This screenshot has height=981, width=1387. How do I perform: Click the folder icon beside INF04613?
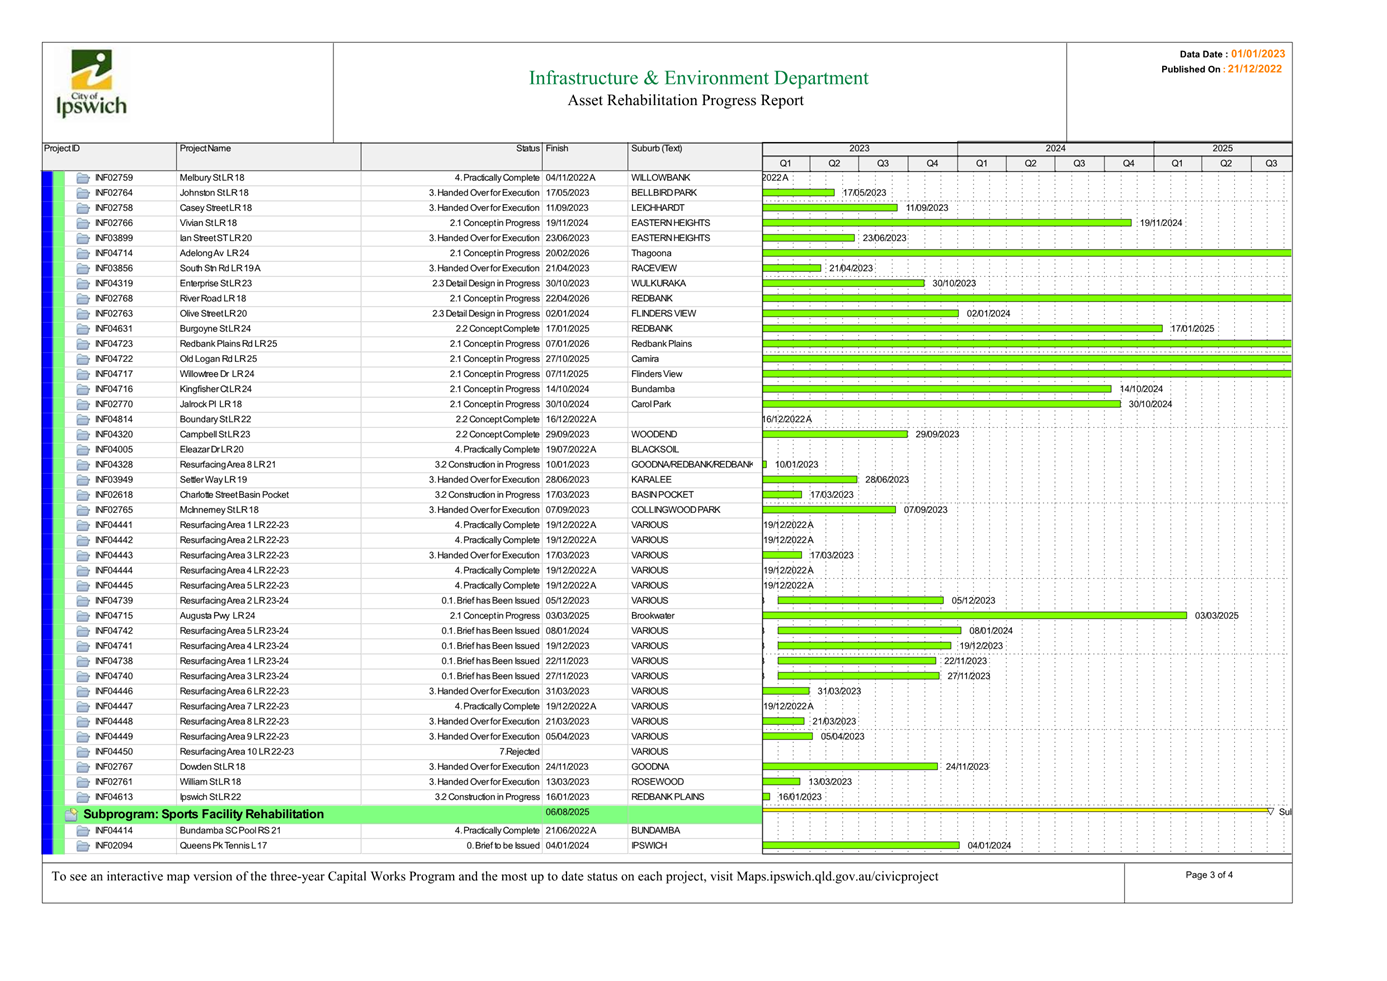point(83,797)
